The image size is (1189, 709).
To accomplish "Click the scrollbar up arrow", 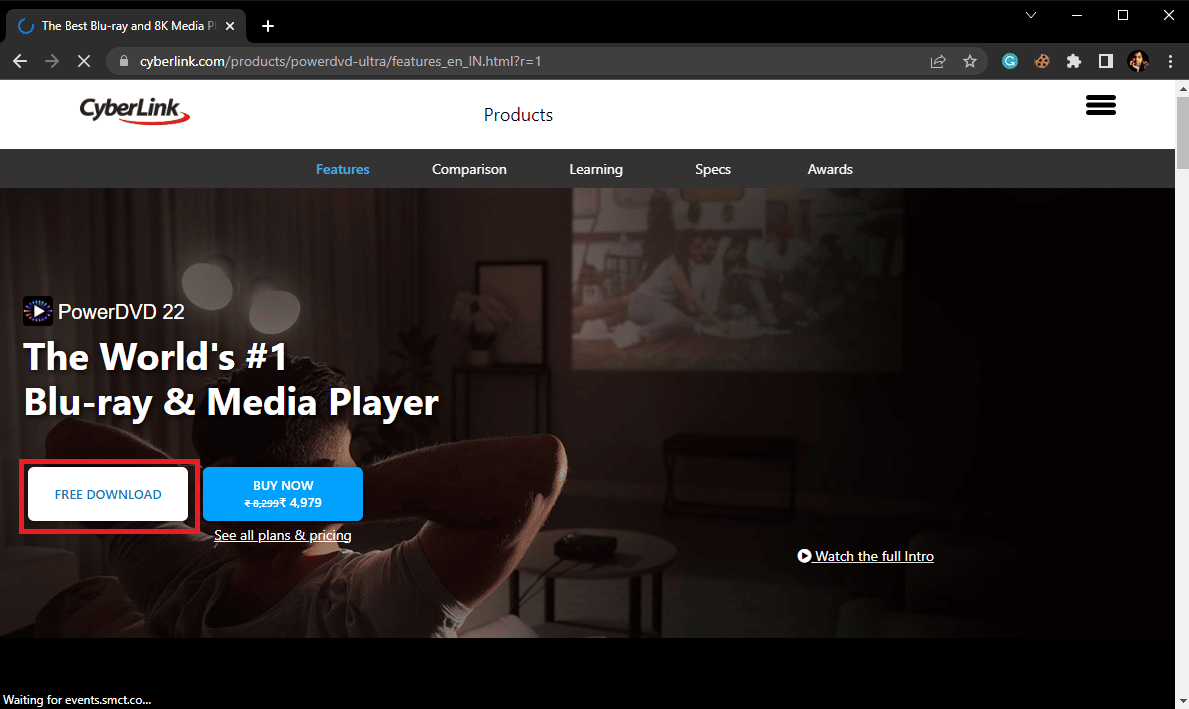I will [x=1182, y=89].
